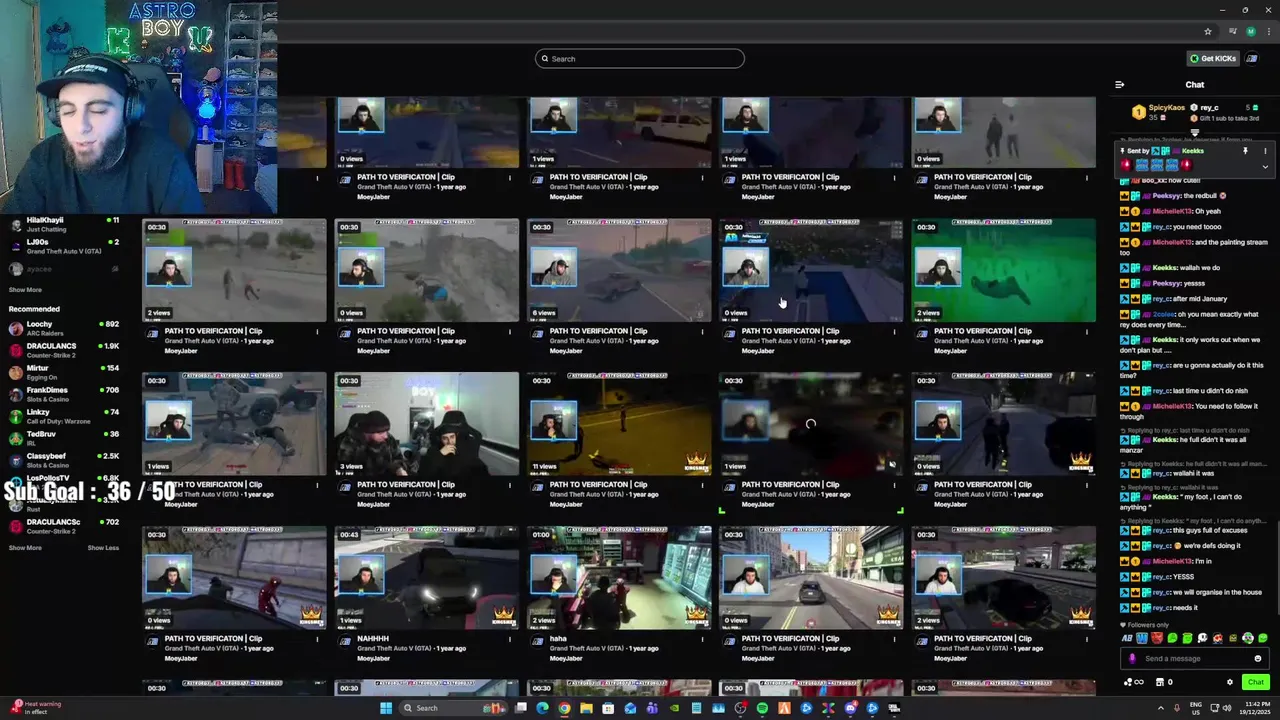Click rey_c on the gift leaderboard
The width and height of the screenshot is (1280, 720).
[x=1209, y=108]
